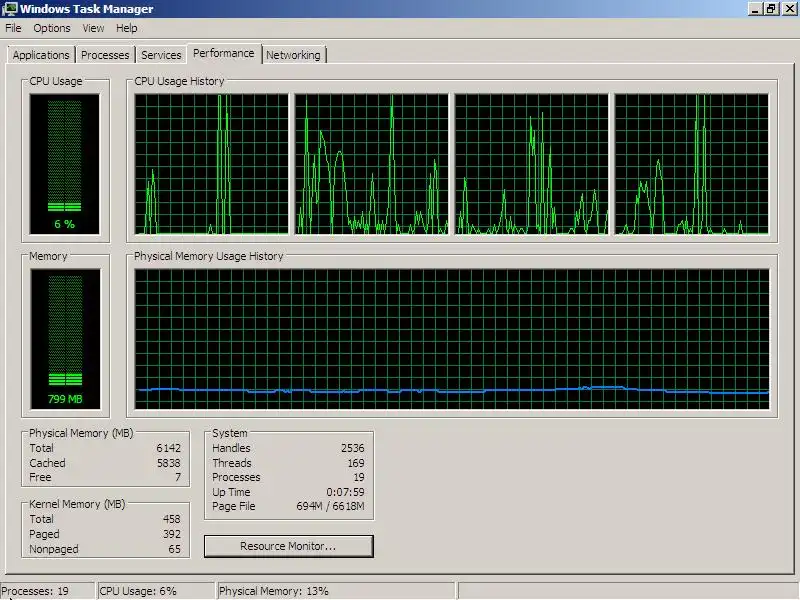Switch to the Applications tab
The image size is (800, 600).
tap(41, 55)
